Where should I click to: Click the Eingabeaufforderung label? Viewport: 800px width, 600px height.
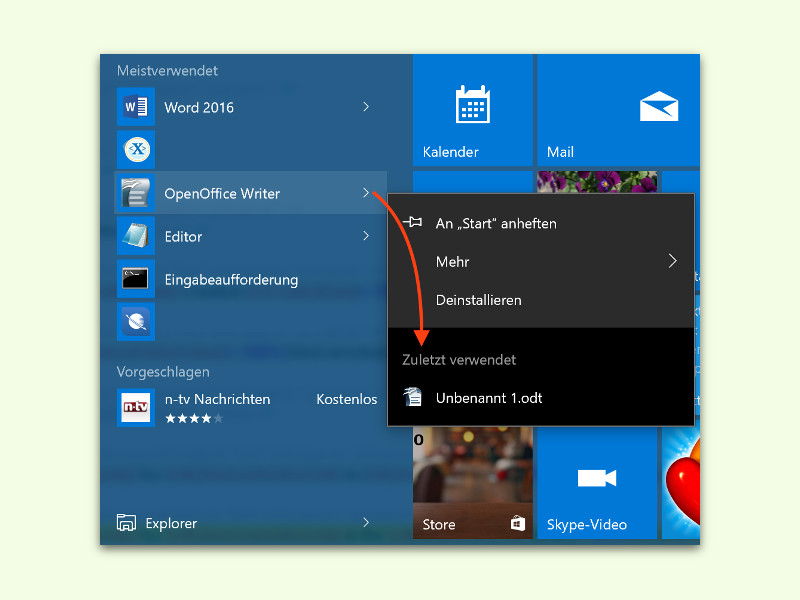(231, 280)
